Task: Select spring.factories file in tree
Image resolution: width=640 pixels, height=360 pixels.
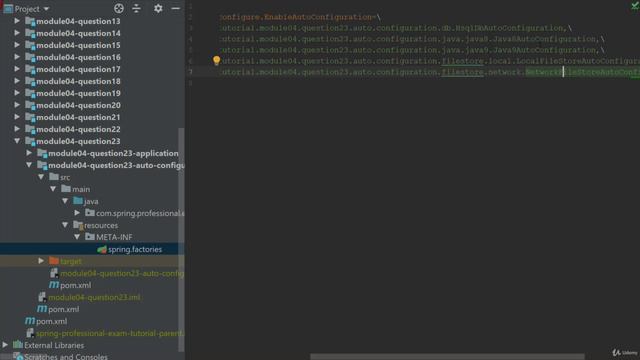Action: 92,249
